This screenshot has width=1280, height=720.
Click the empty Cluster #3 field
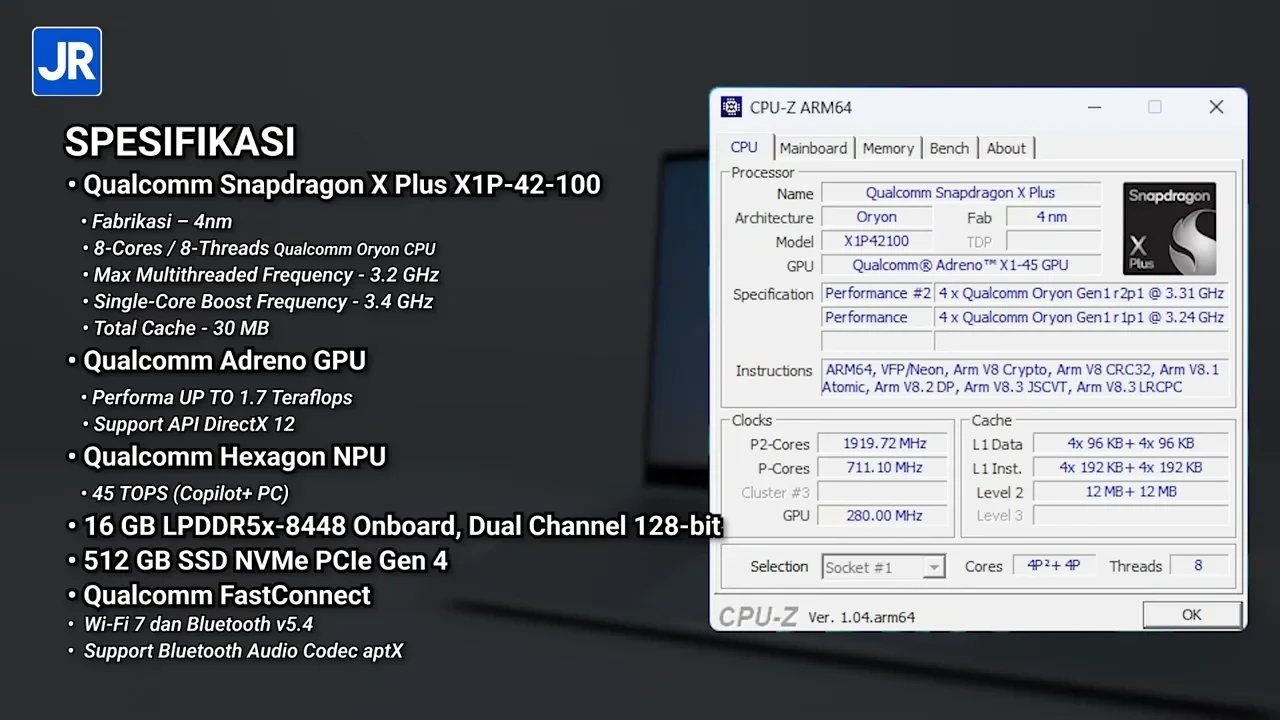[882, 491]
